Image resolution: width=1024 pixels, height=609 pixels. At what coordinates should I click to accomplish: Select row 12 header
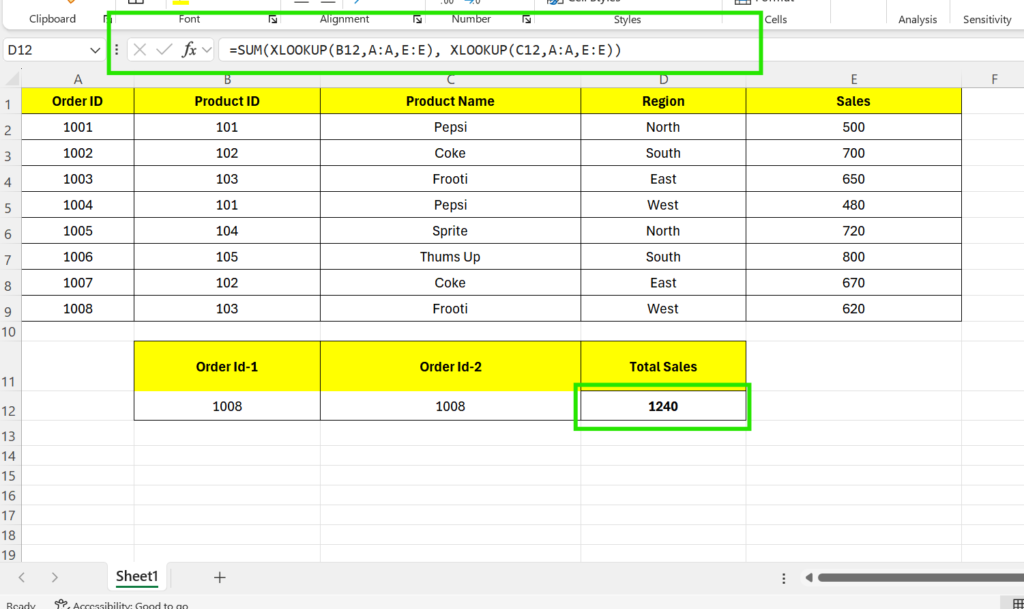click(x=9, y=411)
